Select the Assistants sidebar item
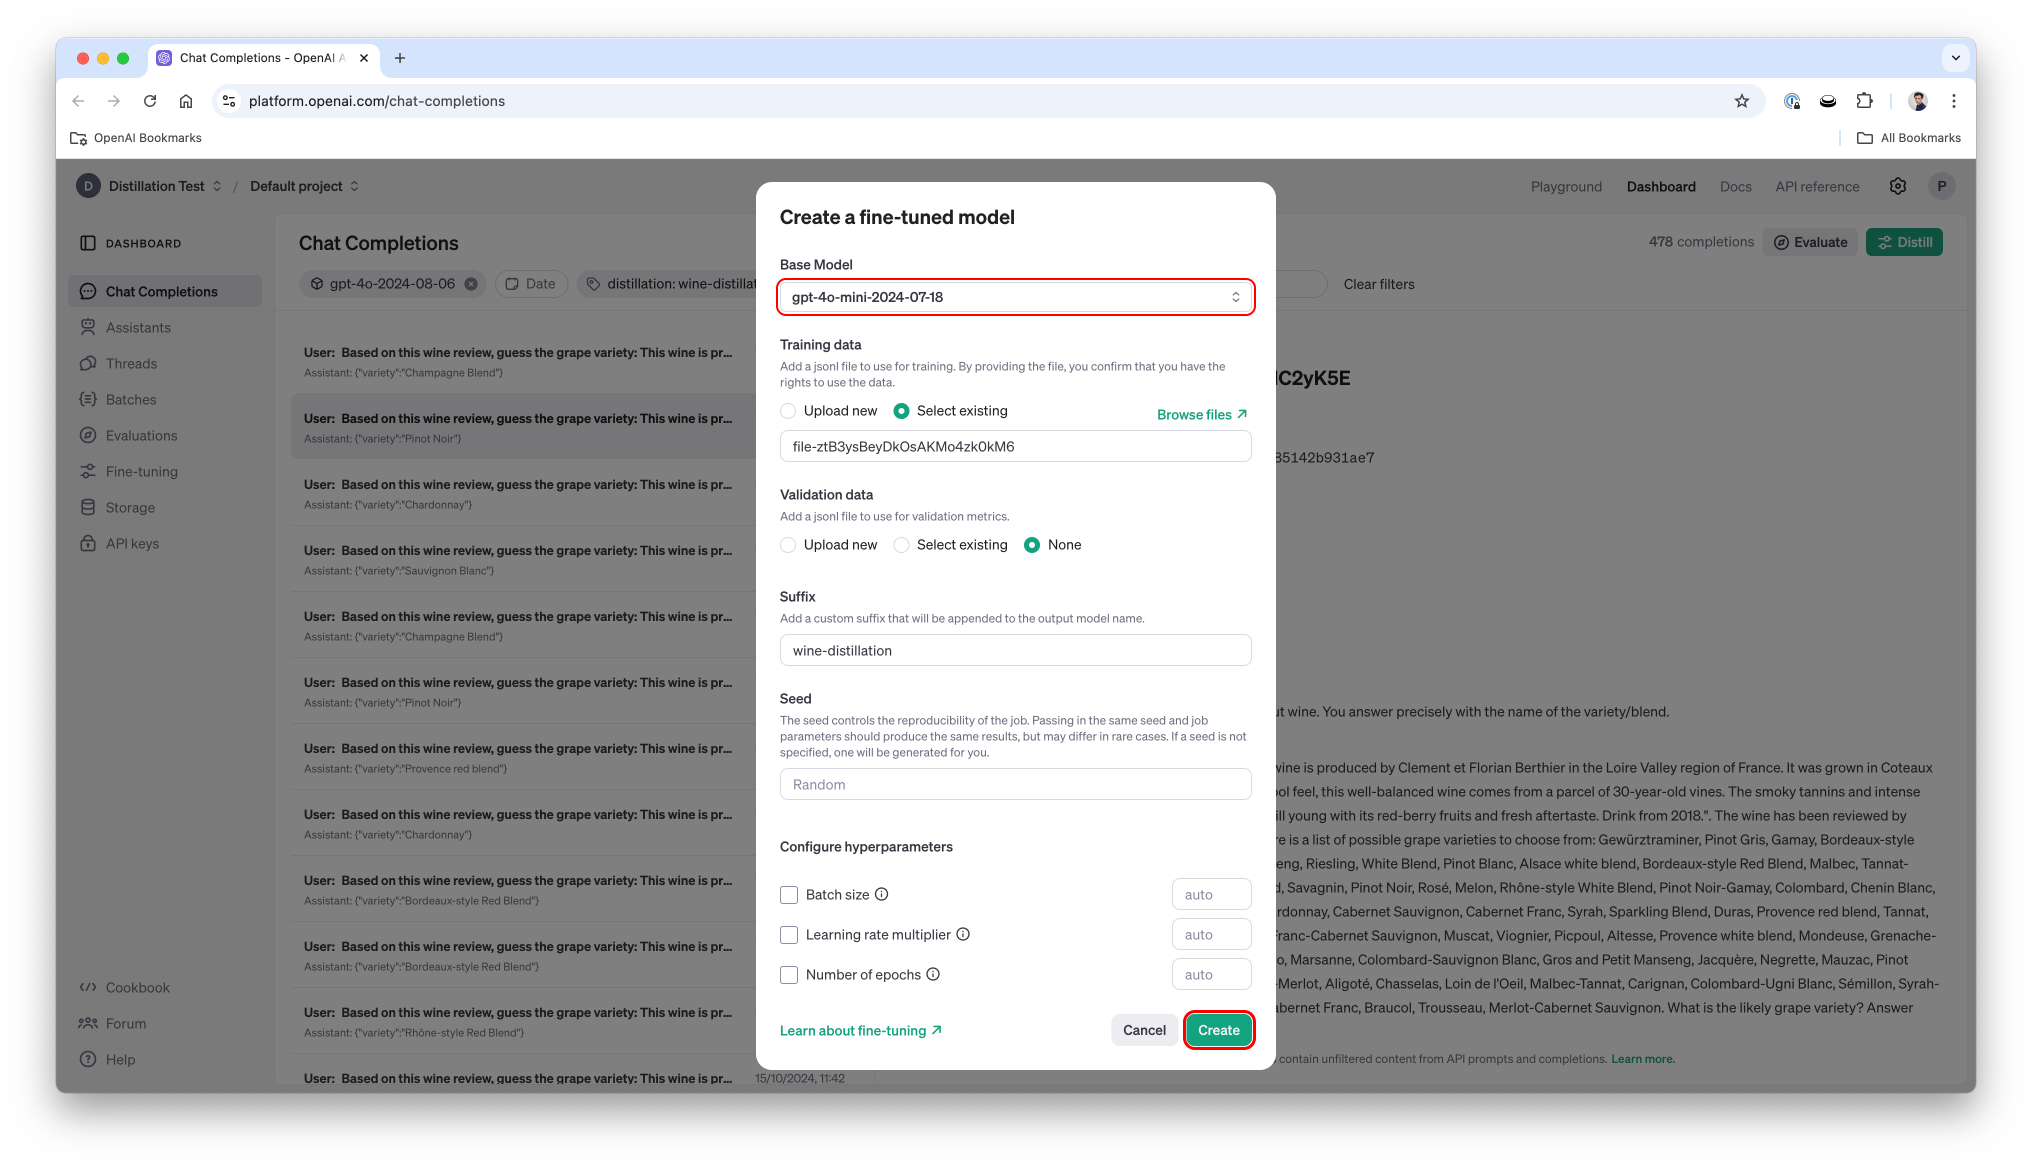The width and height of the screenshot is (2032, 1167). tap(138, 327)
